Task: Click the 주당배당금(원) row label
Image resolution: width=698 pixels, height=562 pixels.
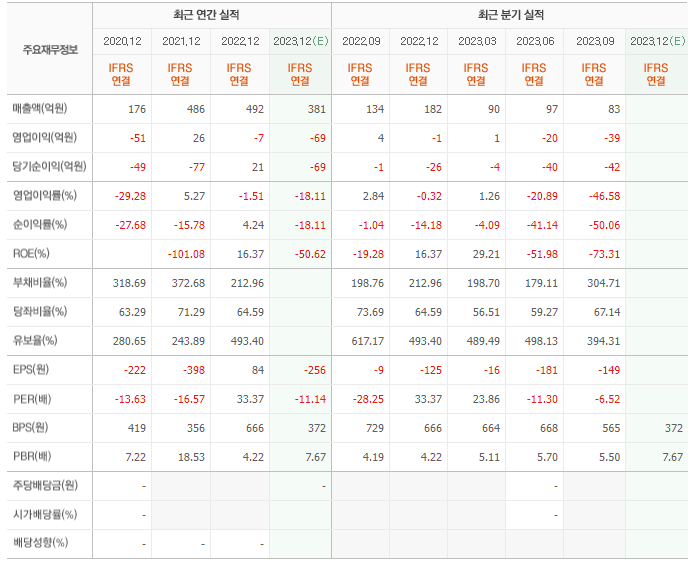Action: tap(45, 485)
